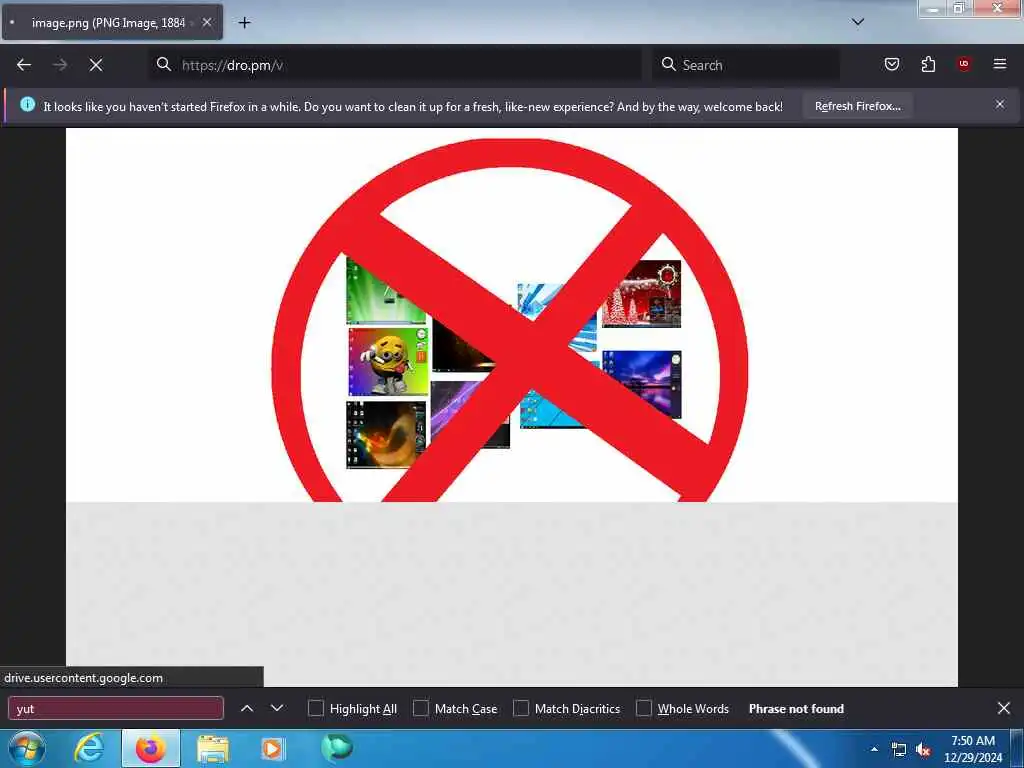The width and height of the screenshot is (1024, 768).
Task: Click the Phrase not found message
Action: [x=796, y=709]
